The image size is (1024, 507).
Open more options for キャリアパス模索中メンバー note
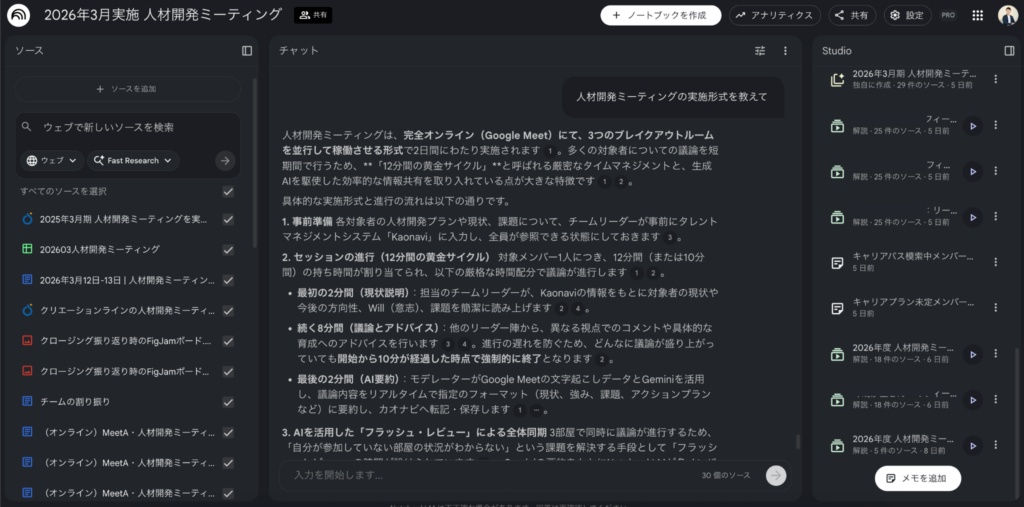pyautogui.click(x=995, y=263)
